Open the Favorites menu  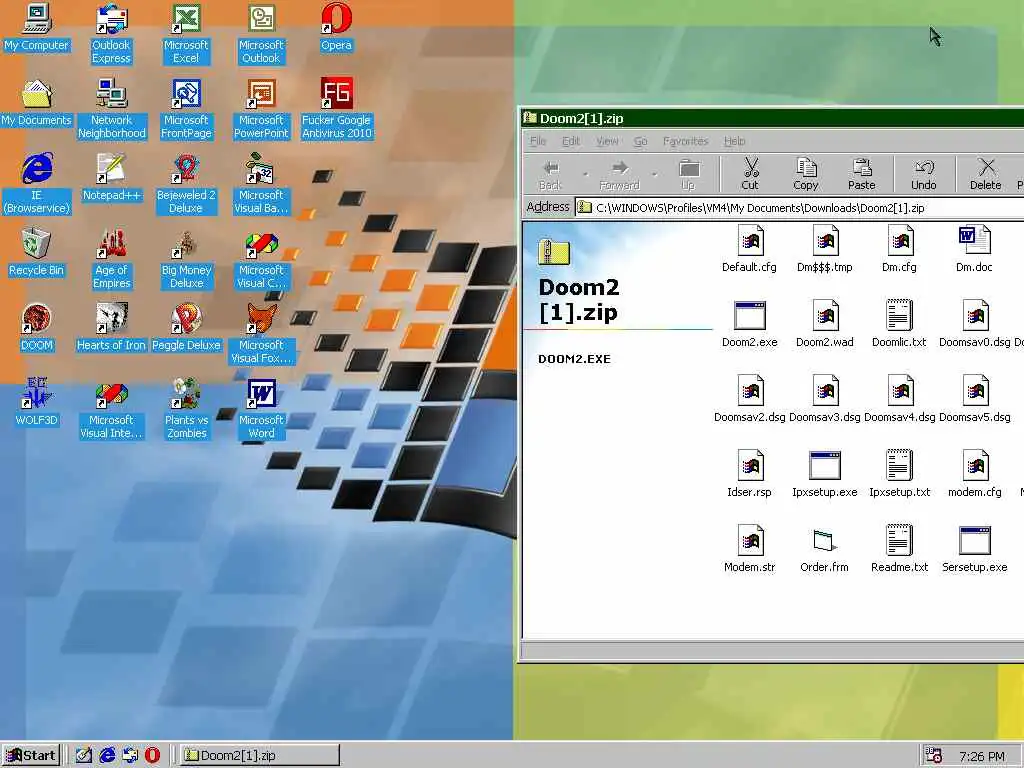click(x=685, y=141)
